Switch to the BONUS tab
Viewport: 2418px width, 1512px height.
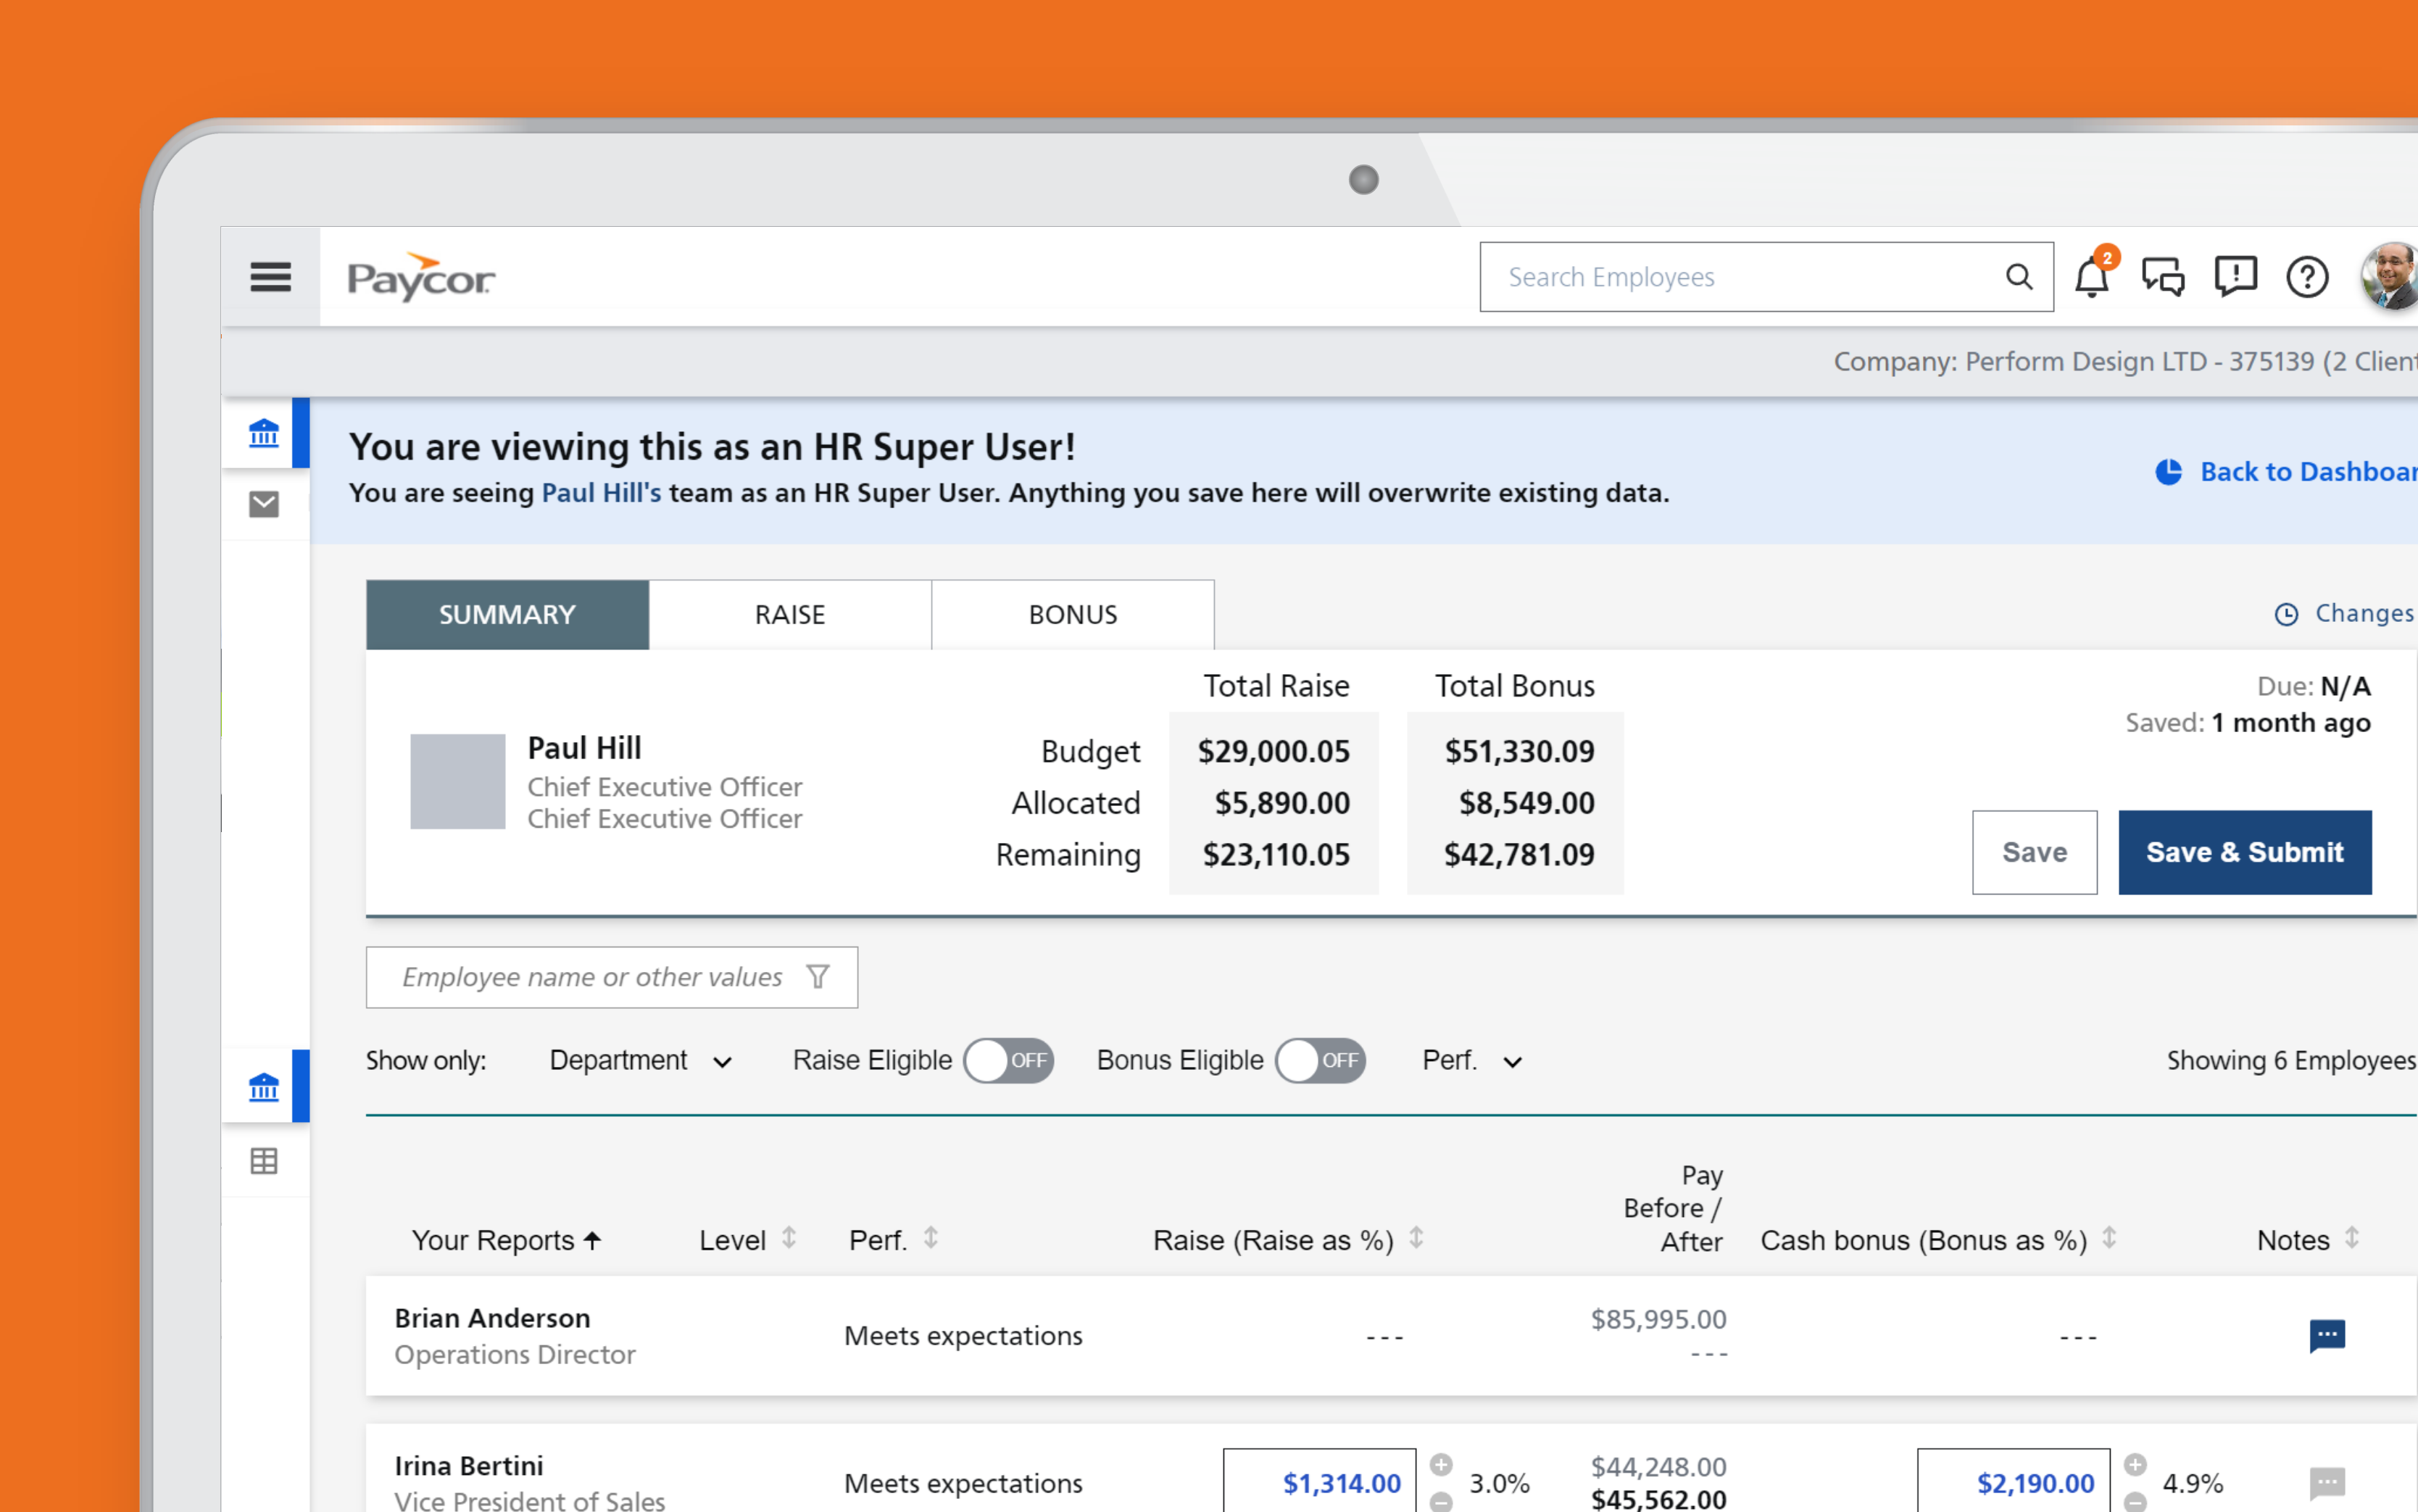point(1073,614)
